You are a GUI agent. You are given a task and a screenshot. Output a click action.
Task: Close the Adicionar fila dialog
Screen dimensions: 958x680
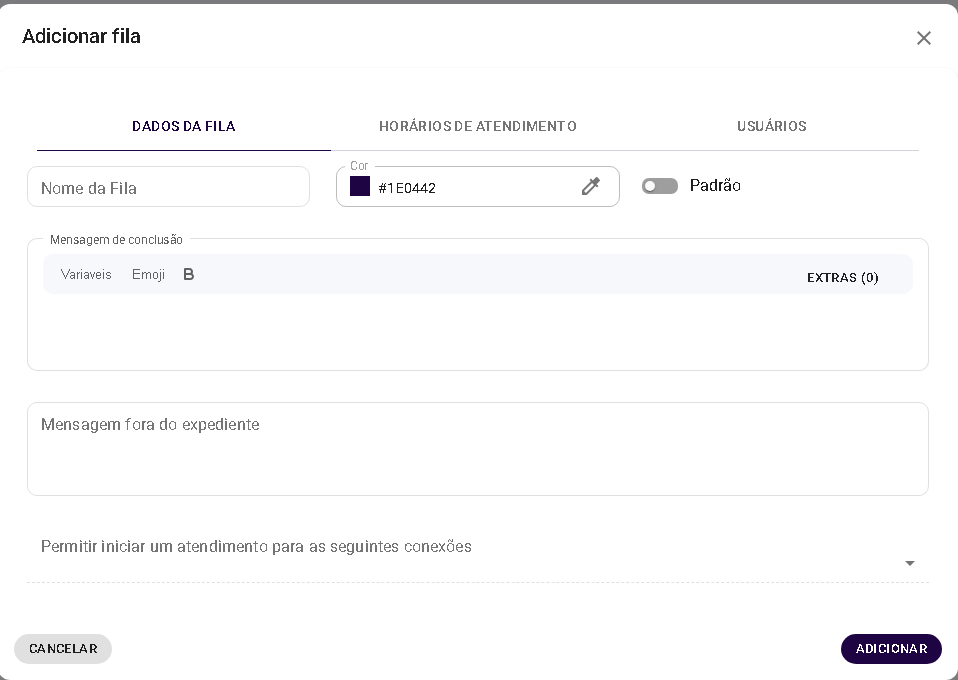[x=923, y=38]
